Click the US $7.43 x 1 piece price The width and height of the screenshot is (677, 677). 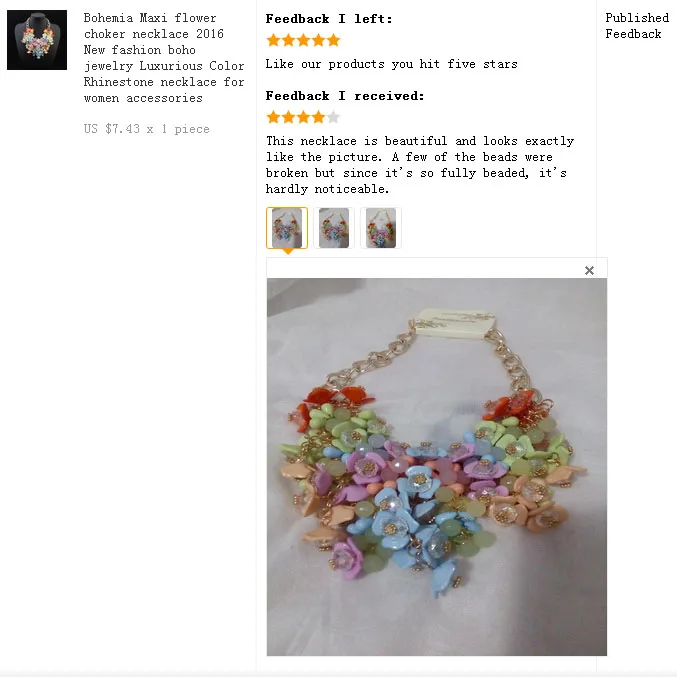click(x=147, y=129)
